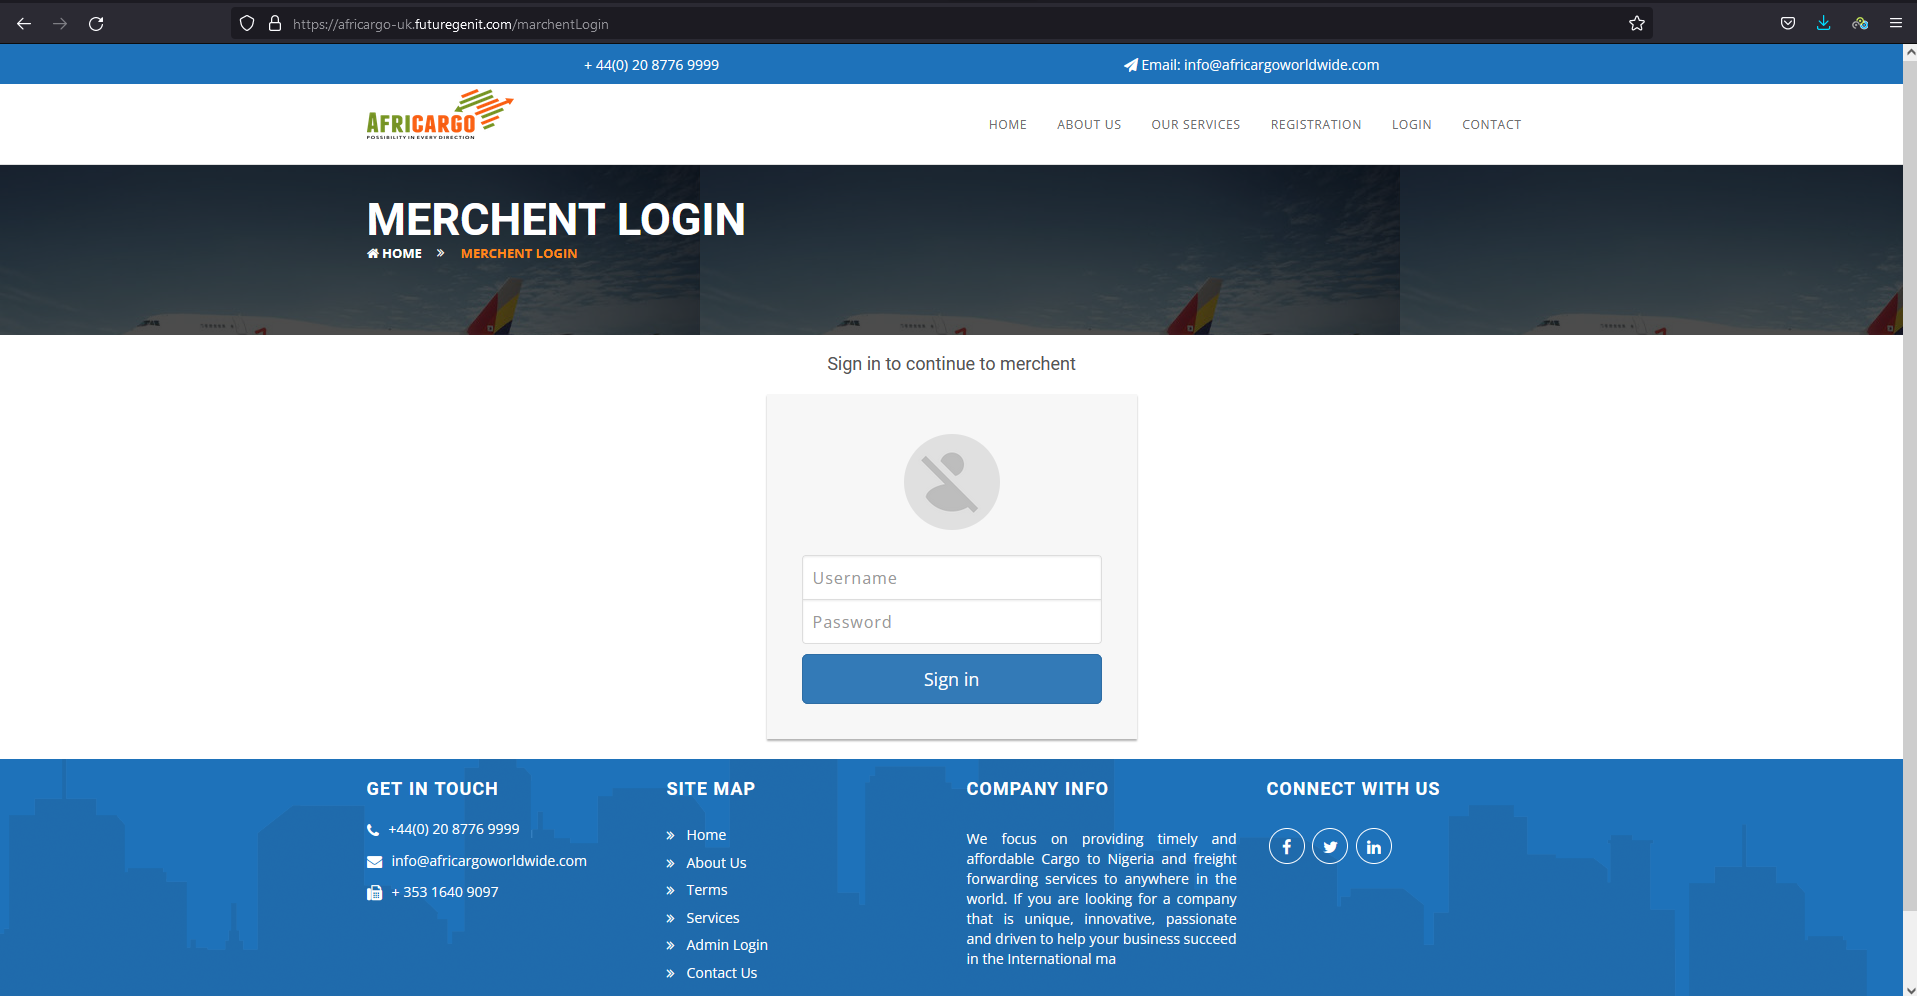The width and height of the screenshot is (1917, 996).
Task: Reload the page with browser refresh icon
Action: 96,24
